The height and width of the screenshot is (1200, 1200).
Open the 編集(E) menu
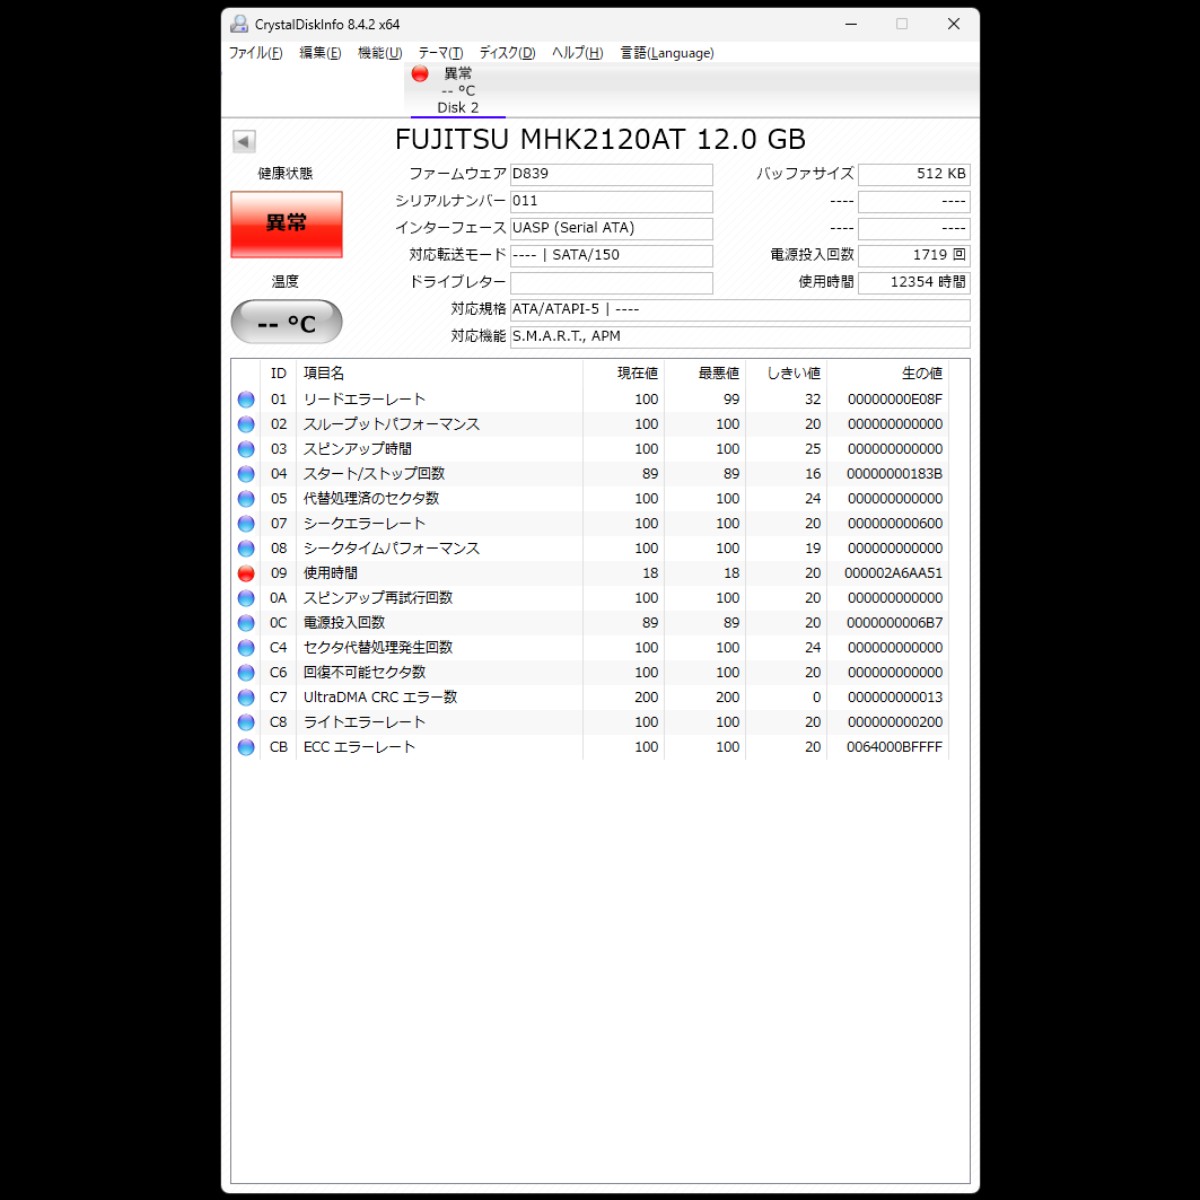click(320, 53)
